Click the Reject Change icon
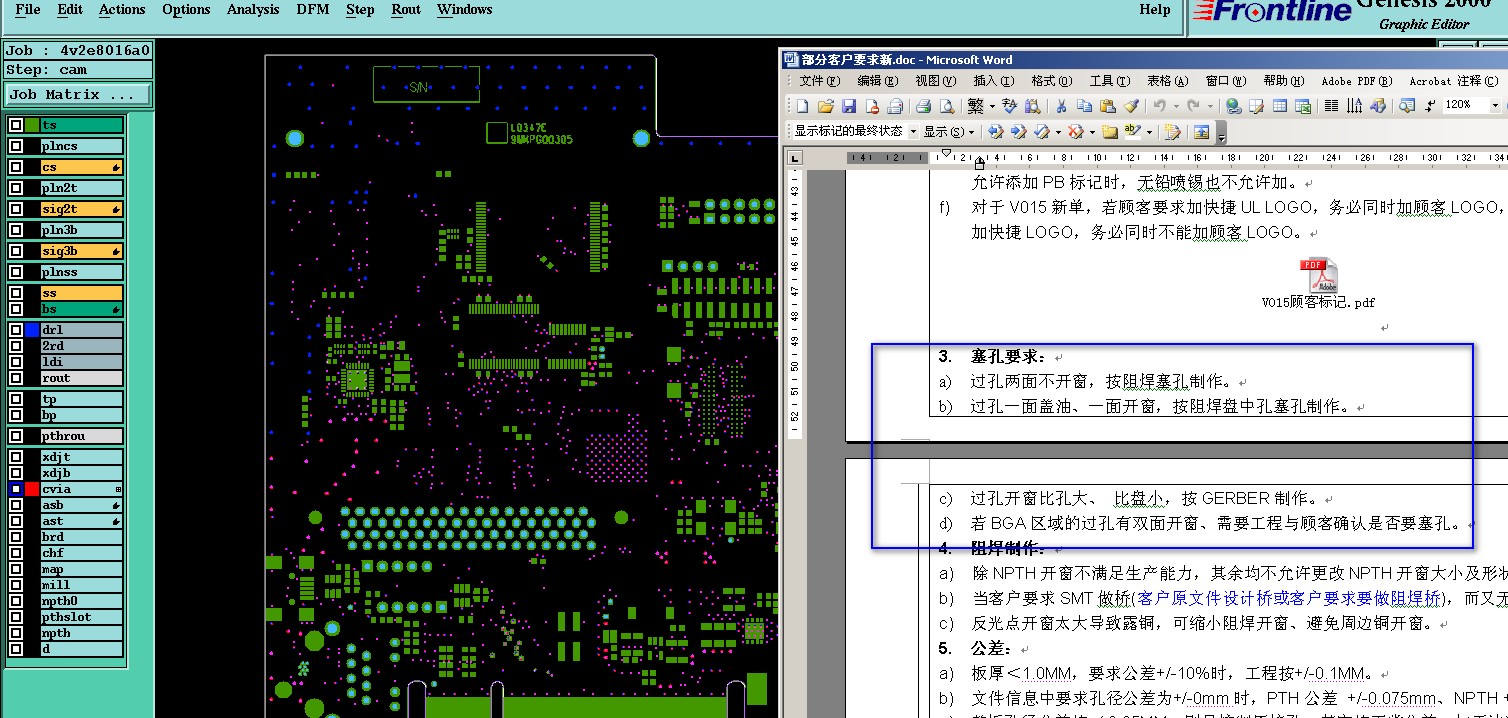Image resolution: width=1508 pixels, height=718 pixels. click(x=1075, y=132)
